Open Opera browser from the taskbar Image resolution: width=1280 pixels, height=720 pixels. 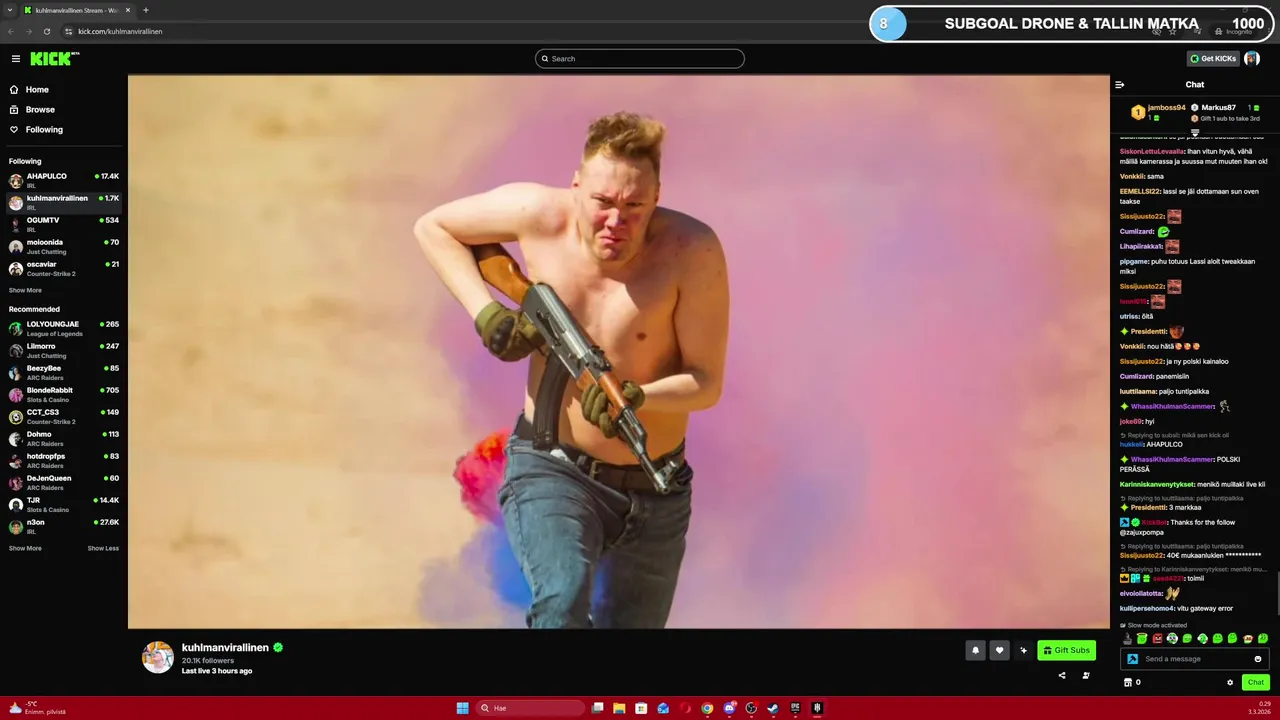pos(685,708)
